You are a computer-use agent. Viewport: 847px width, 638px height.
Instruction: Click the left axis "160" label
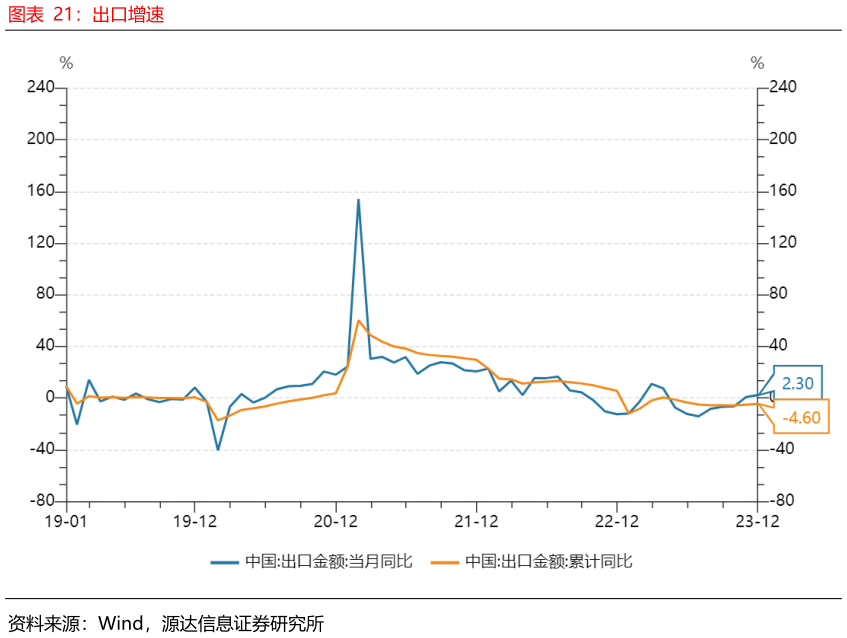point(41,191)
